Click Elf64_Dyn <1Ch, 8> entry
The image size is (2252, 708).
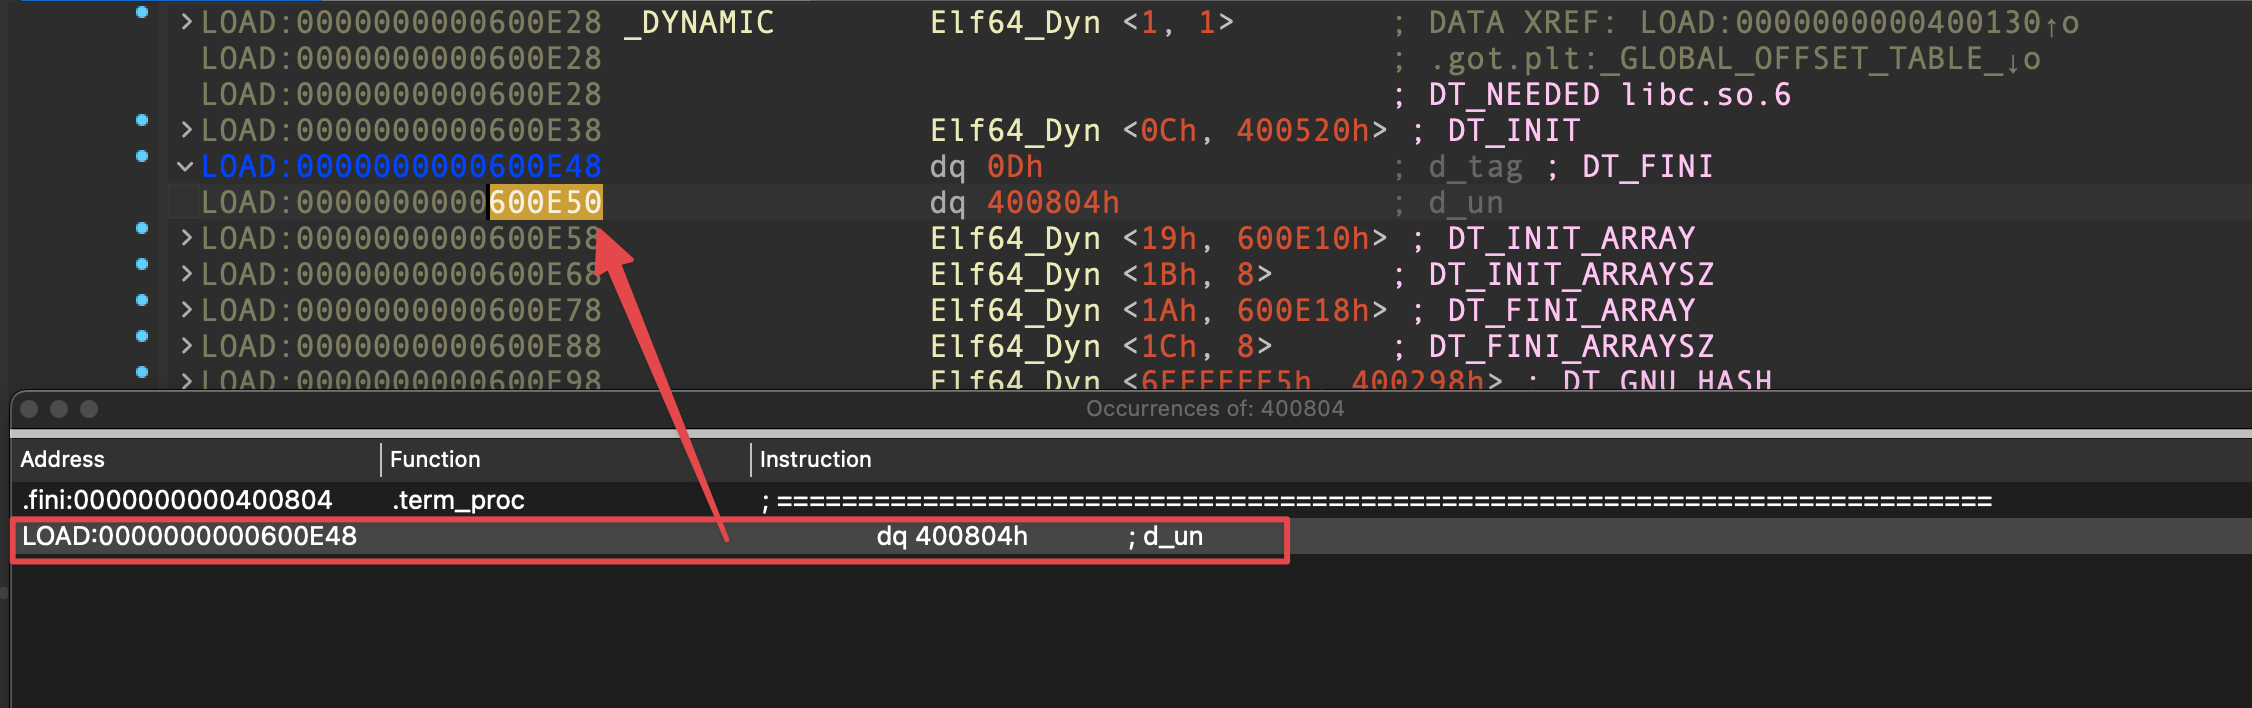point(1101,346)
